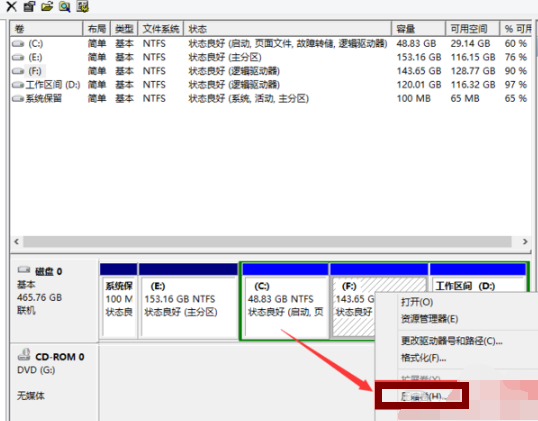Click the magnifier explore toolbar icon
Image resolution: width=538 pixels, height=421 pixels.
(64, 6)
